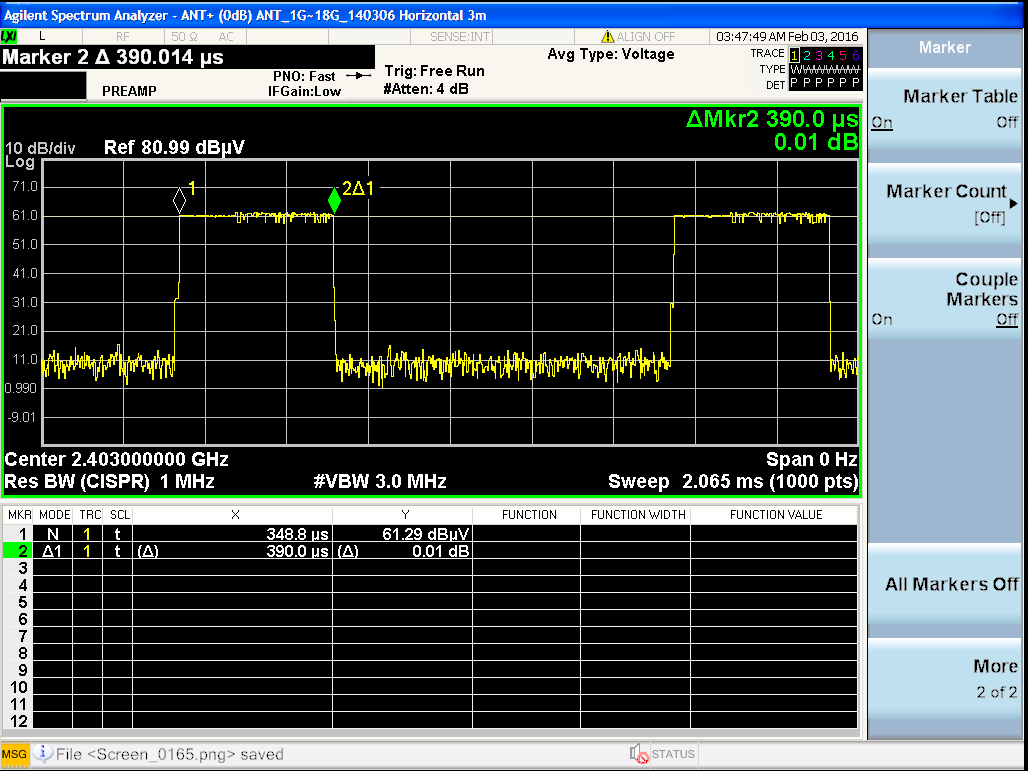Click the FUNCTION VALUE column header
1029x771 pixels.
(x=776, y=515)
